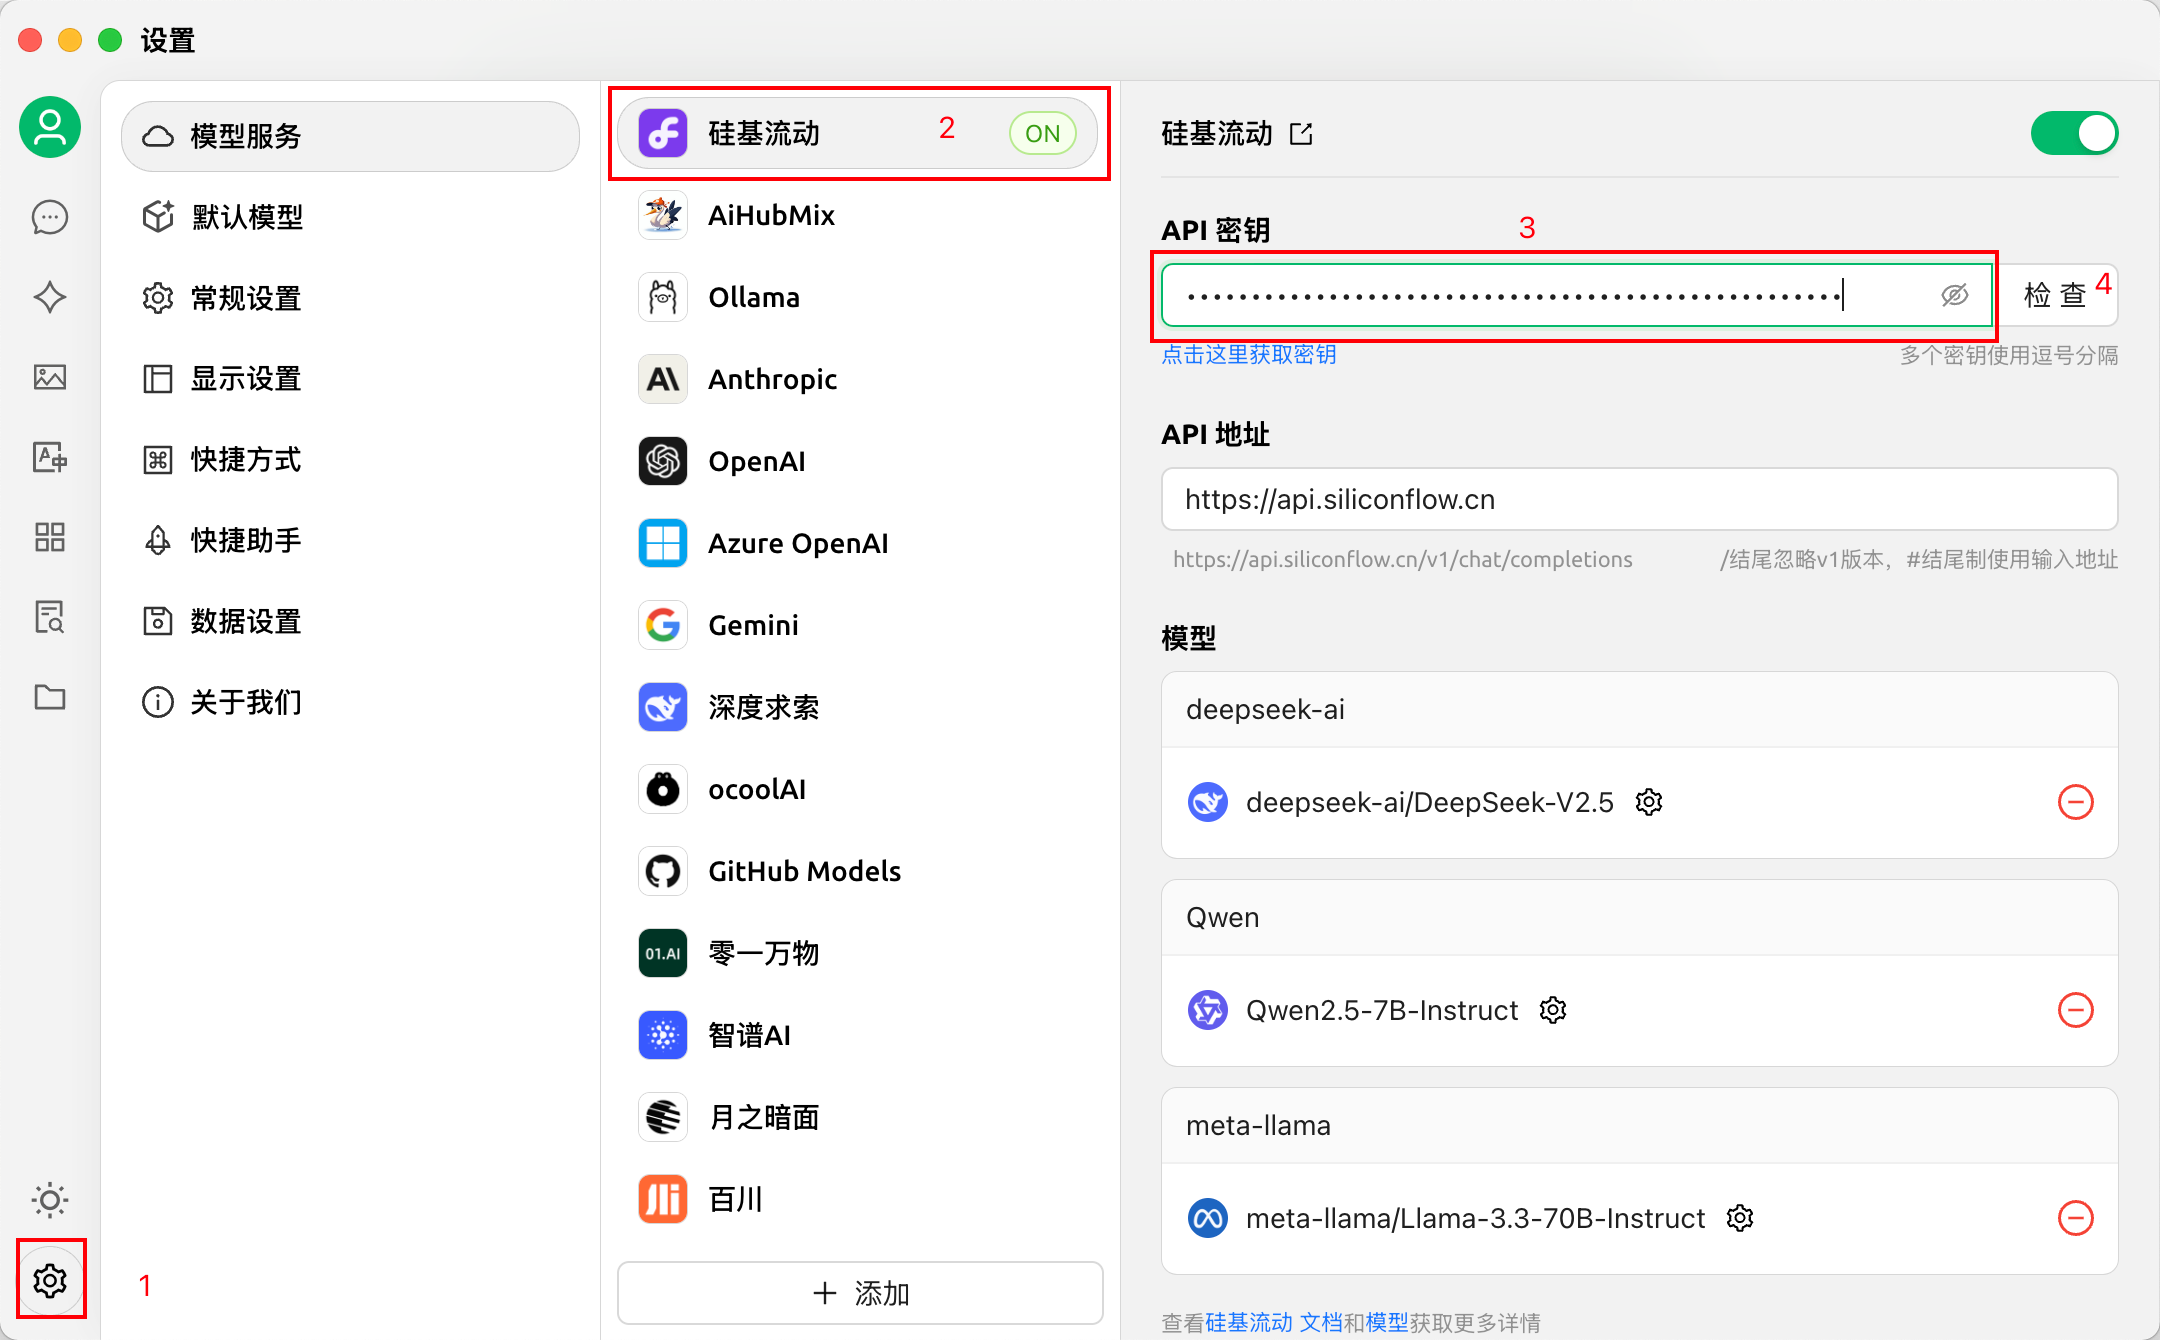Open external link icon beside 硅基流动 title
Screen dimensions: 2160x1340
[1301, 134]
